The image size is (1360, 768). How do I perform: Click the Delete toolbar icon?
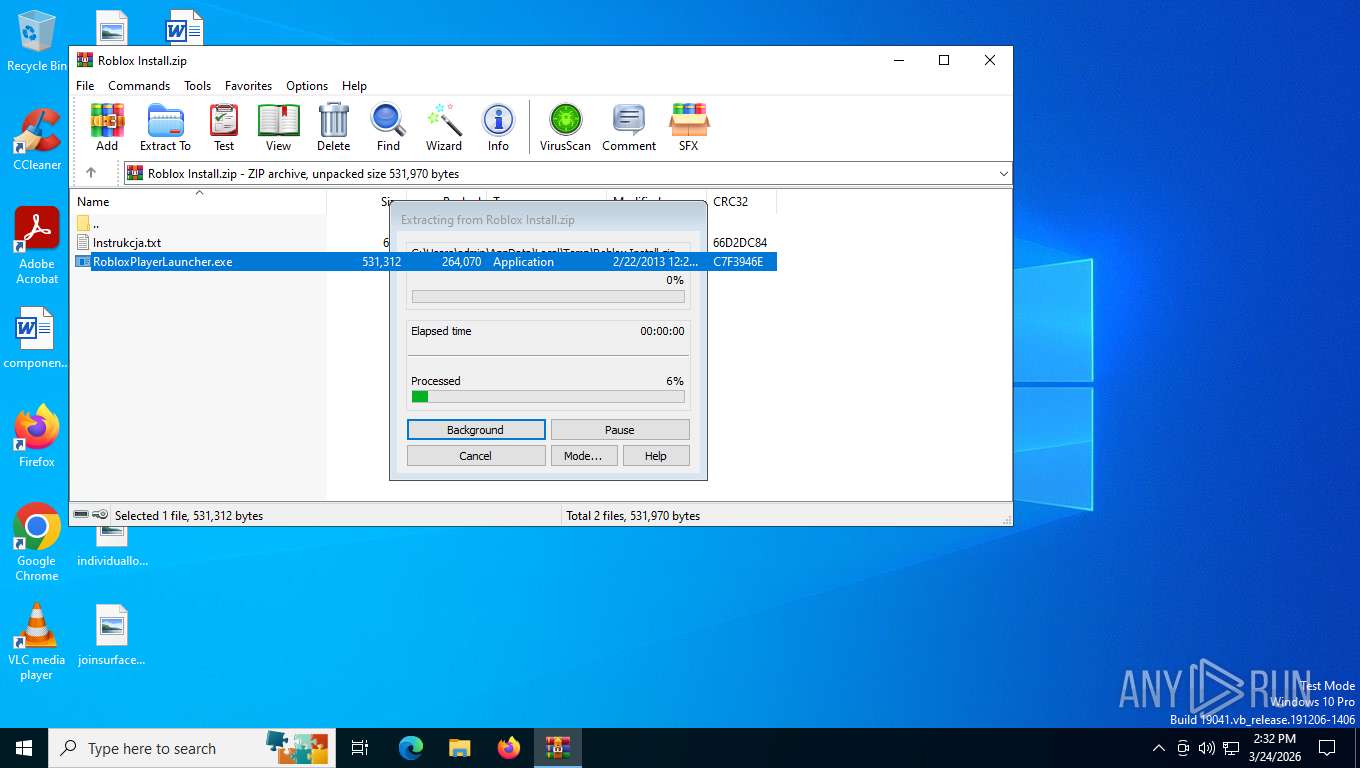333,127
